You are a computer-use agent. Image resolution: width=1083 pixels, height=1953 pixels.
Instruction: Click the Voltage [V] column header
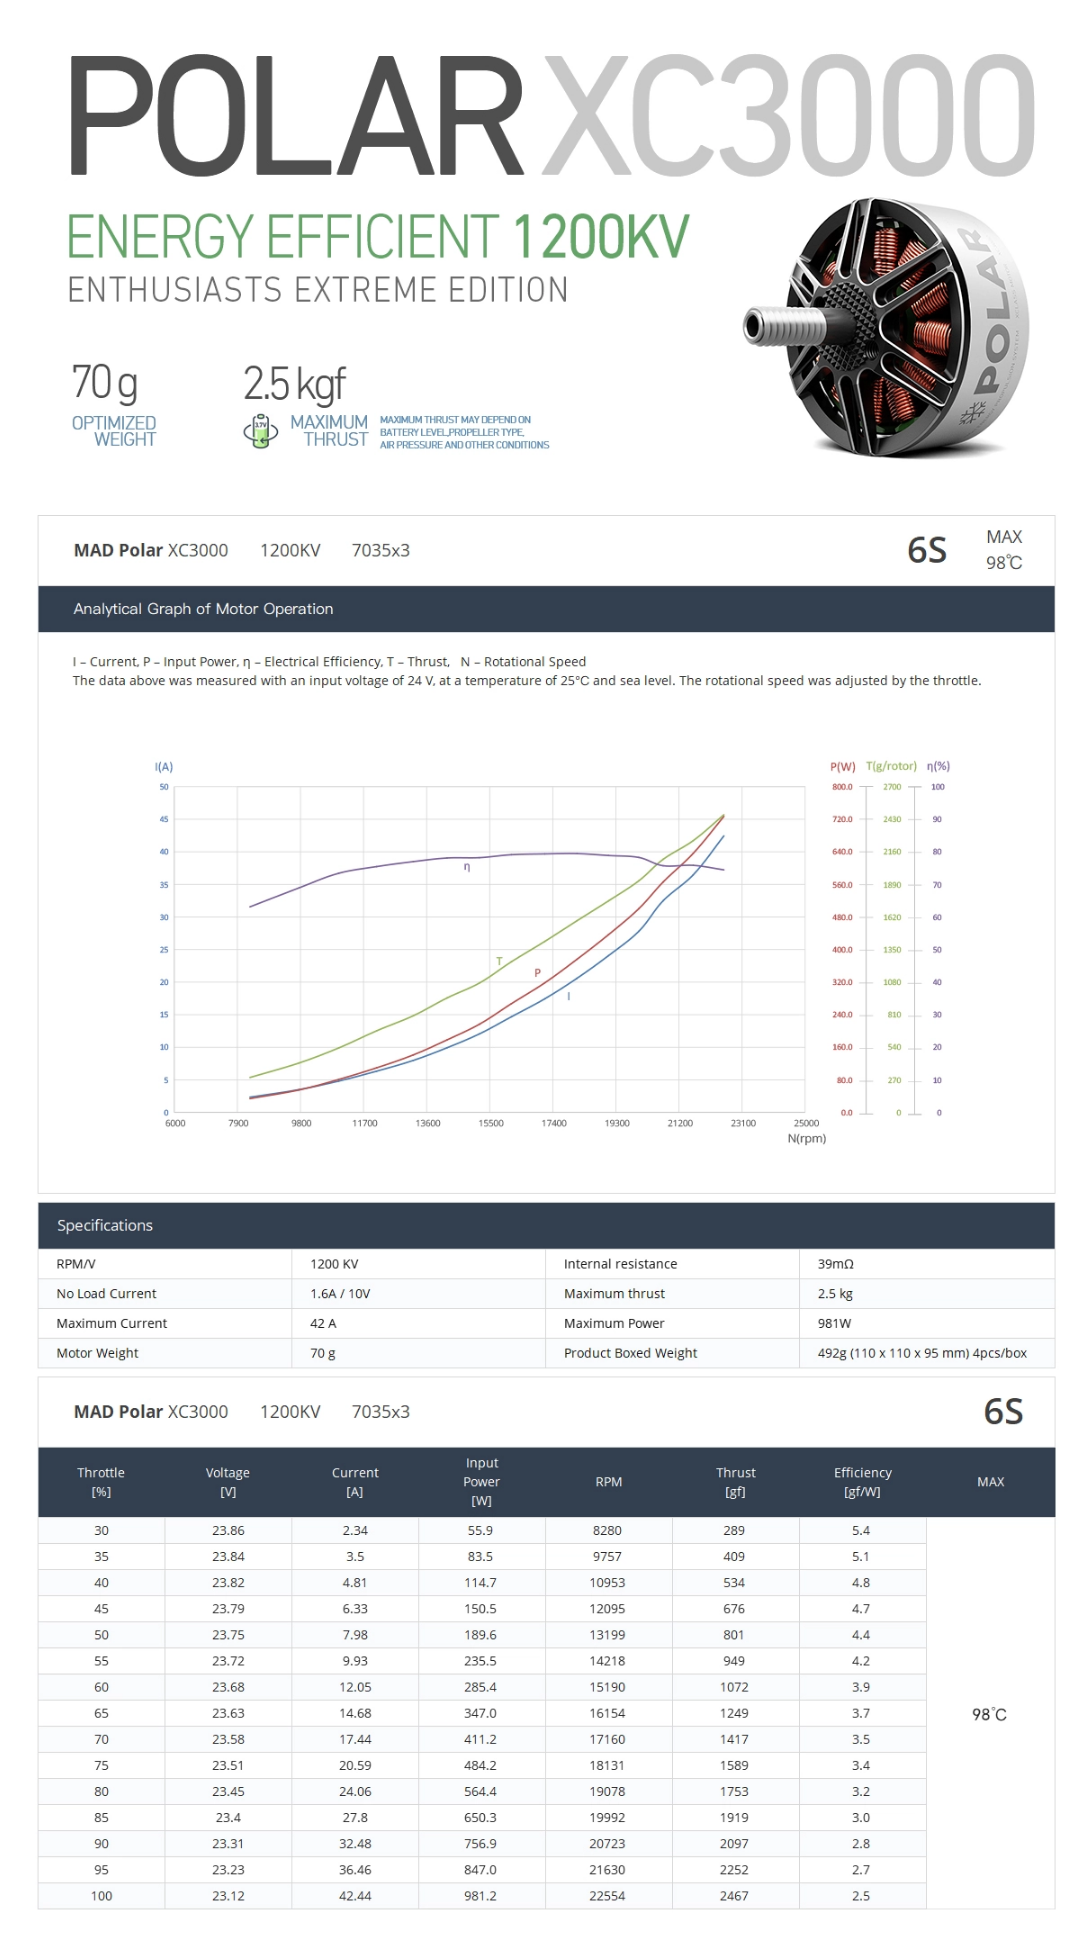[228, 1482]
